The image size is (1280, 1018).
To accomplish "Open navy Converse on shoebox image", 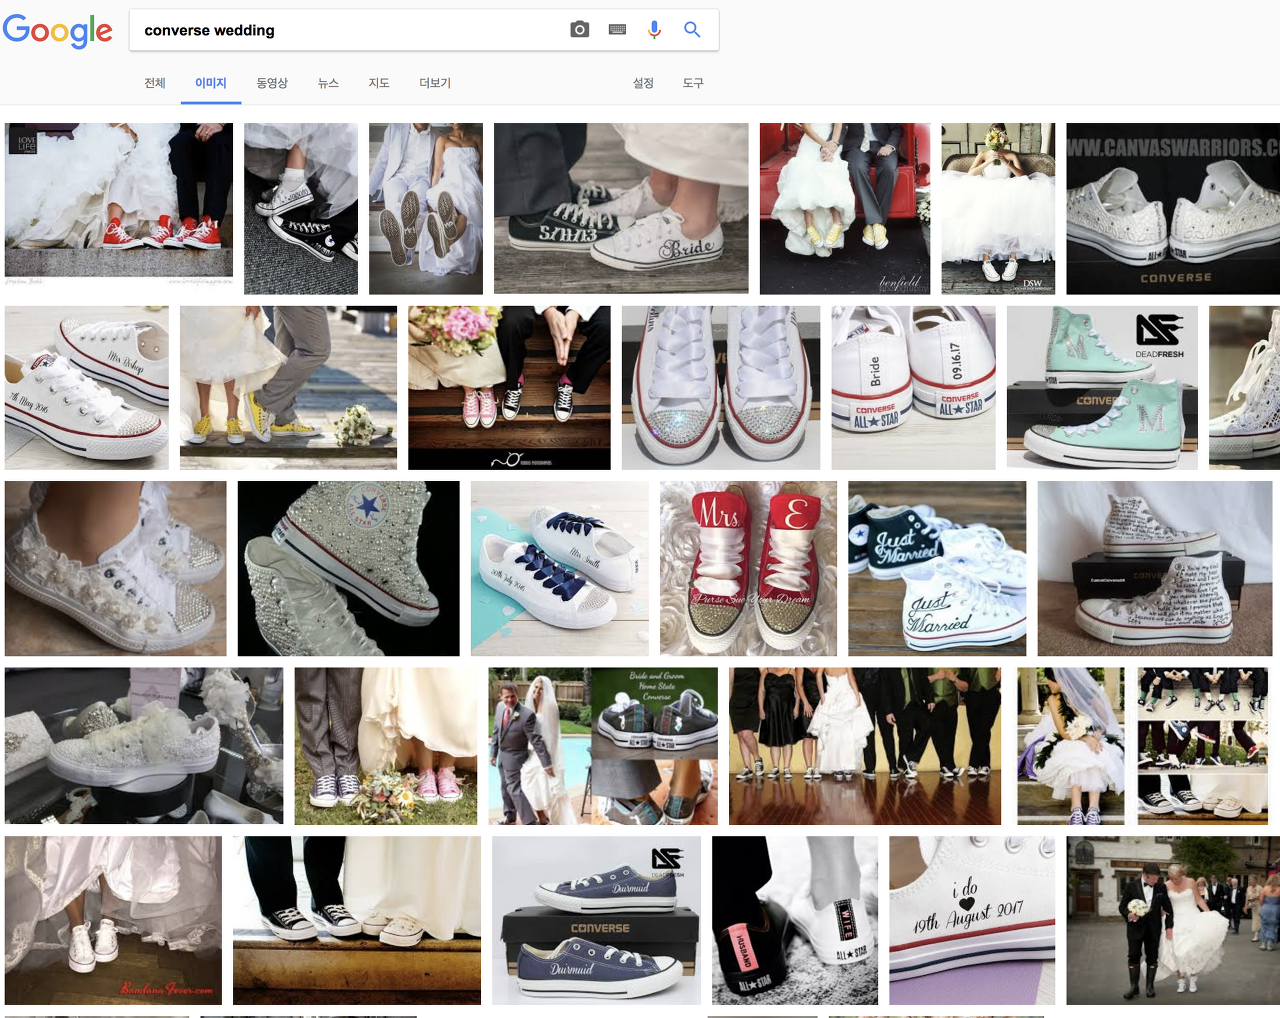I will pos(596,920).
